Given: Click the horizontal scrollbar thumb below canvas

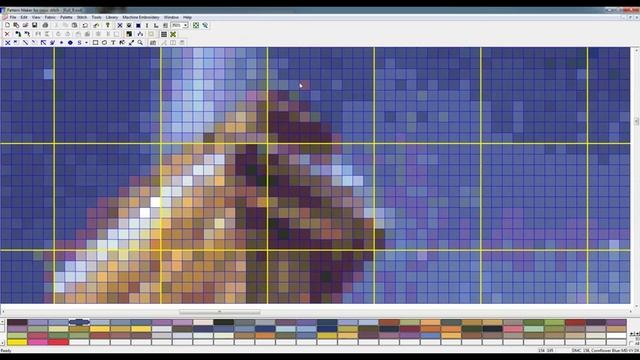Looking at the screenshot, I should [220, 312].
